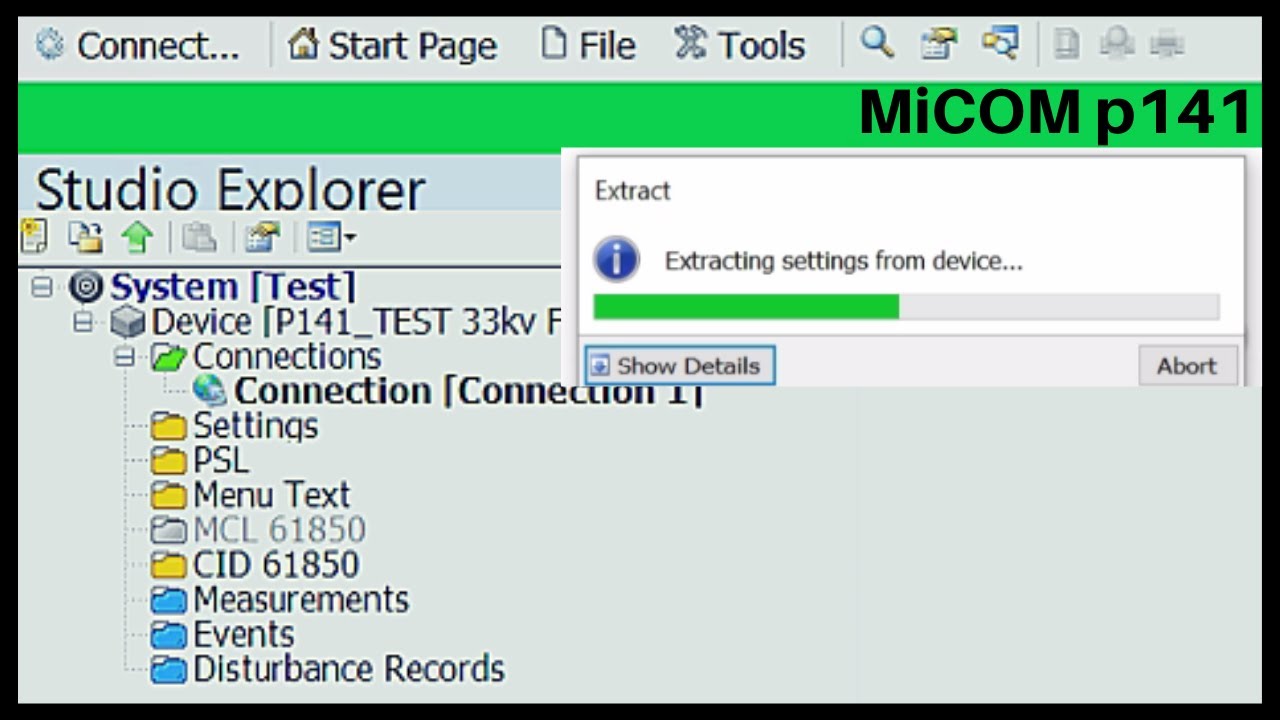Select the greyed MCL 61850 label

pyautogui.click(x=279, y=530)
